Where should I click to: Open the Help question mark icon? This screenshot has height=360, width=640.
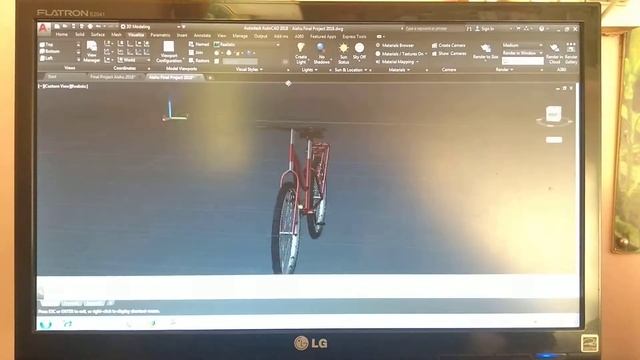coord(542,29)
